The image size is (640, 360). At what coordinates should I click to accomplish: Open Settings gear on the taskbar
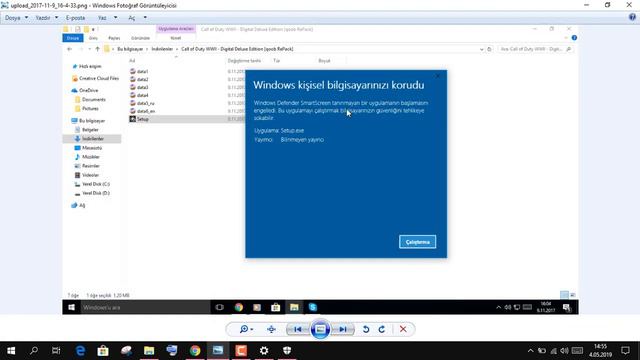(x=264, y=351)
